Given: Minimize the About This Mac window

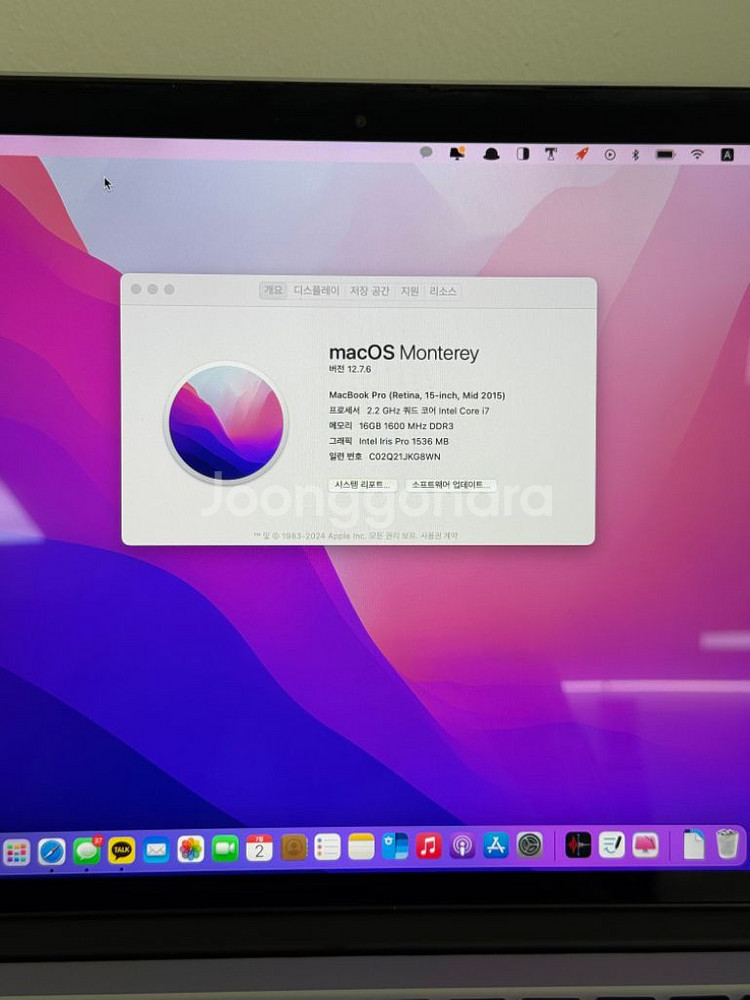Looking at the screenshot, I should tap(152, 289).
